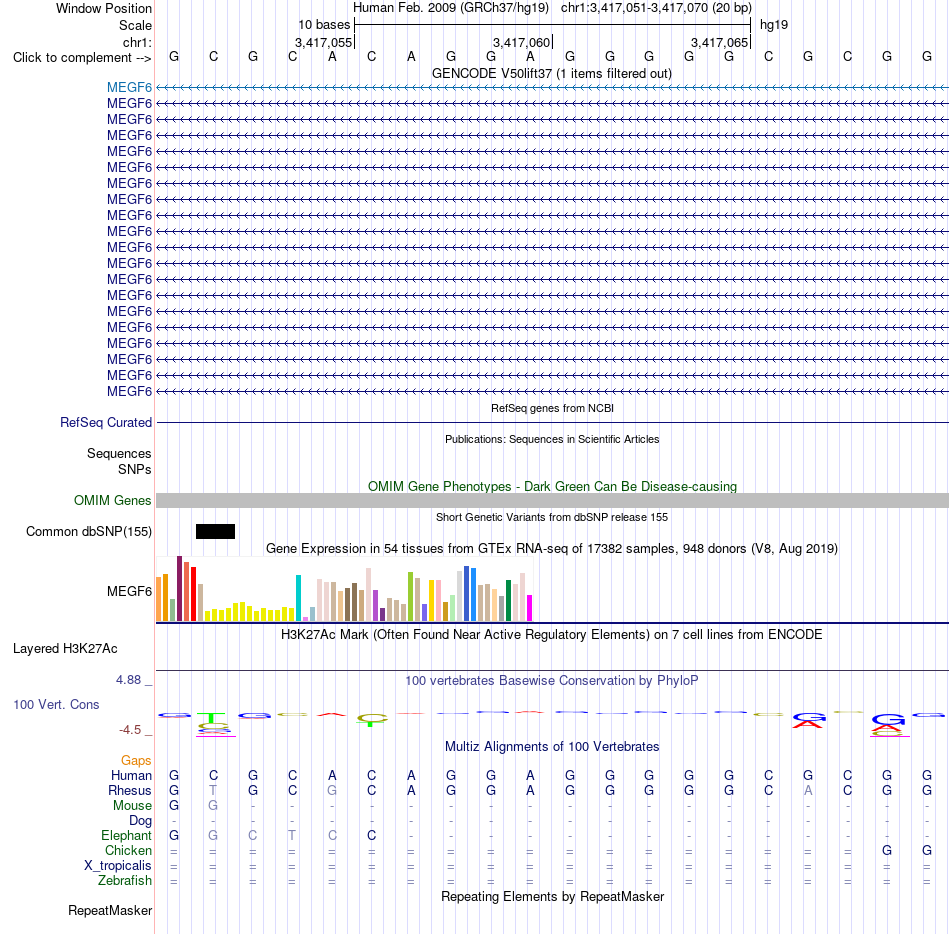The image size is (950, 934).
Task: Click the '10 bases' scale bar text
Action: (x=324, y=25)
